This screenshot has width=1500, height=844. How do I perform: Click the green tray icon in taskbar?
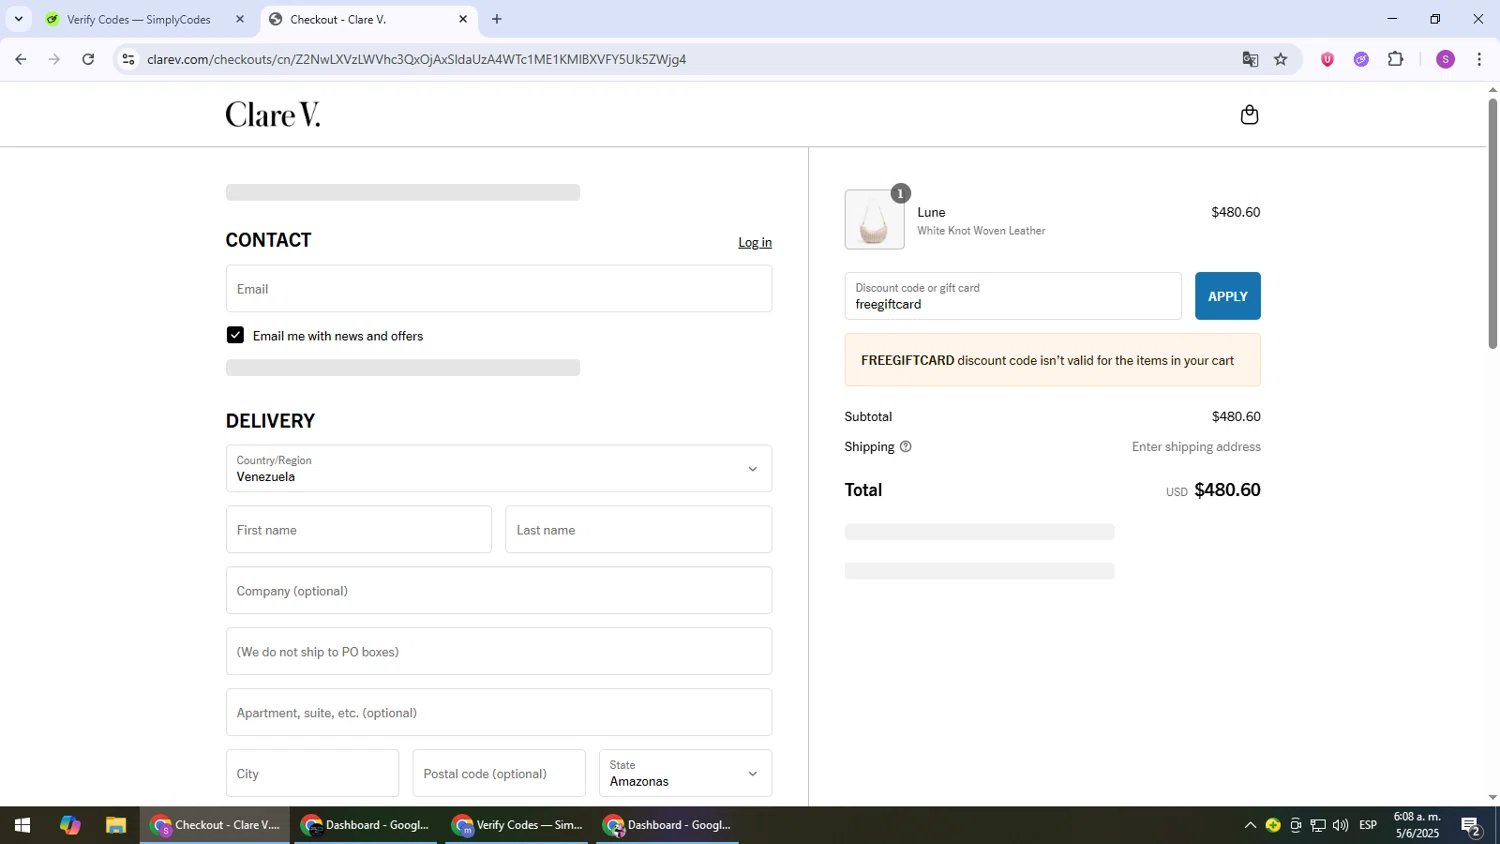pos(1273,825)
